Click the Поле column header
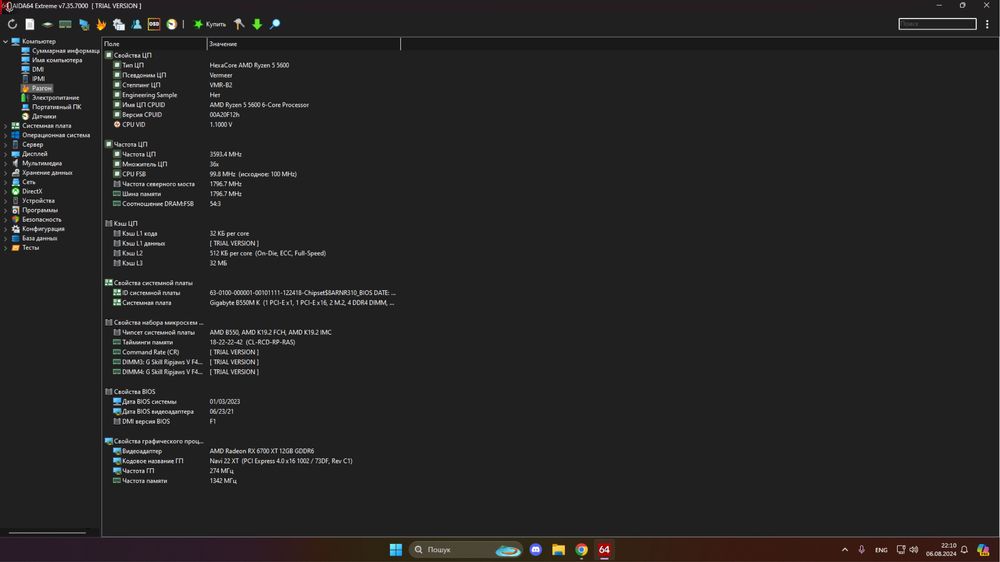 (154, 44)
